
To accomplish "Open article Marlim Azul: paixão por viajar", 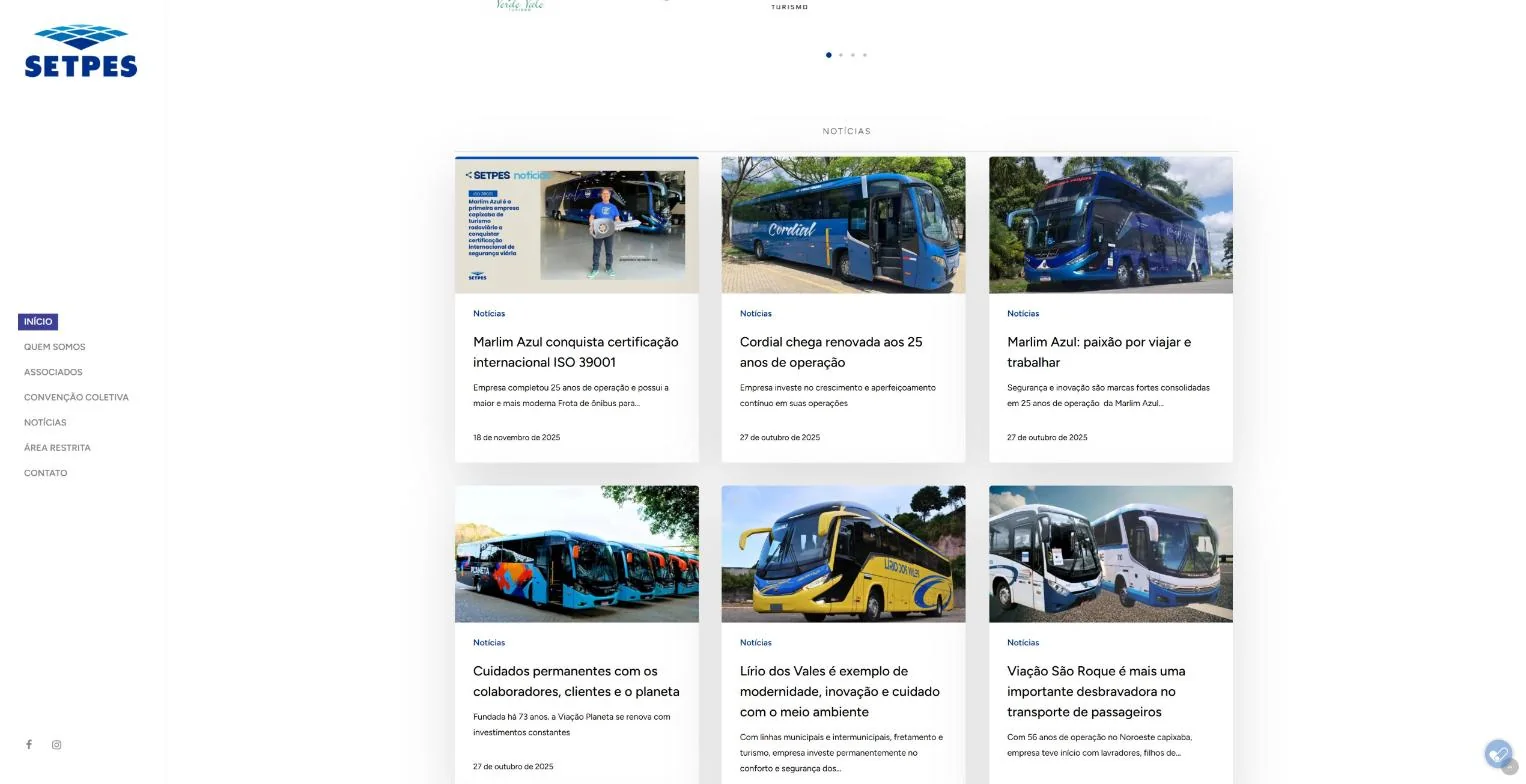I will click(1099, 352).
